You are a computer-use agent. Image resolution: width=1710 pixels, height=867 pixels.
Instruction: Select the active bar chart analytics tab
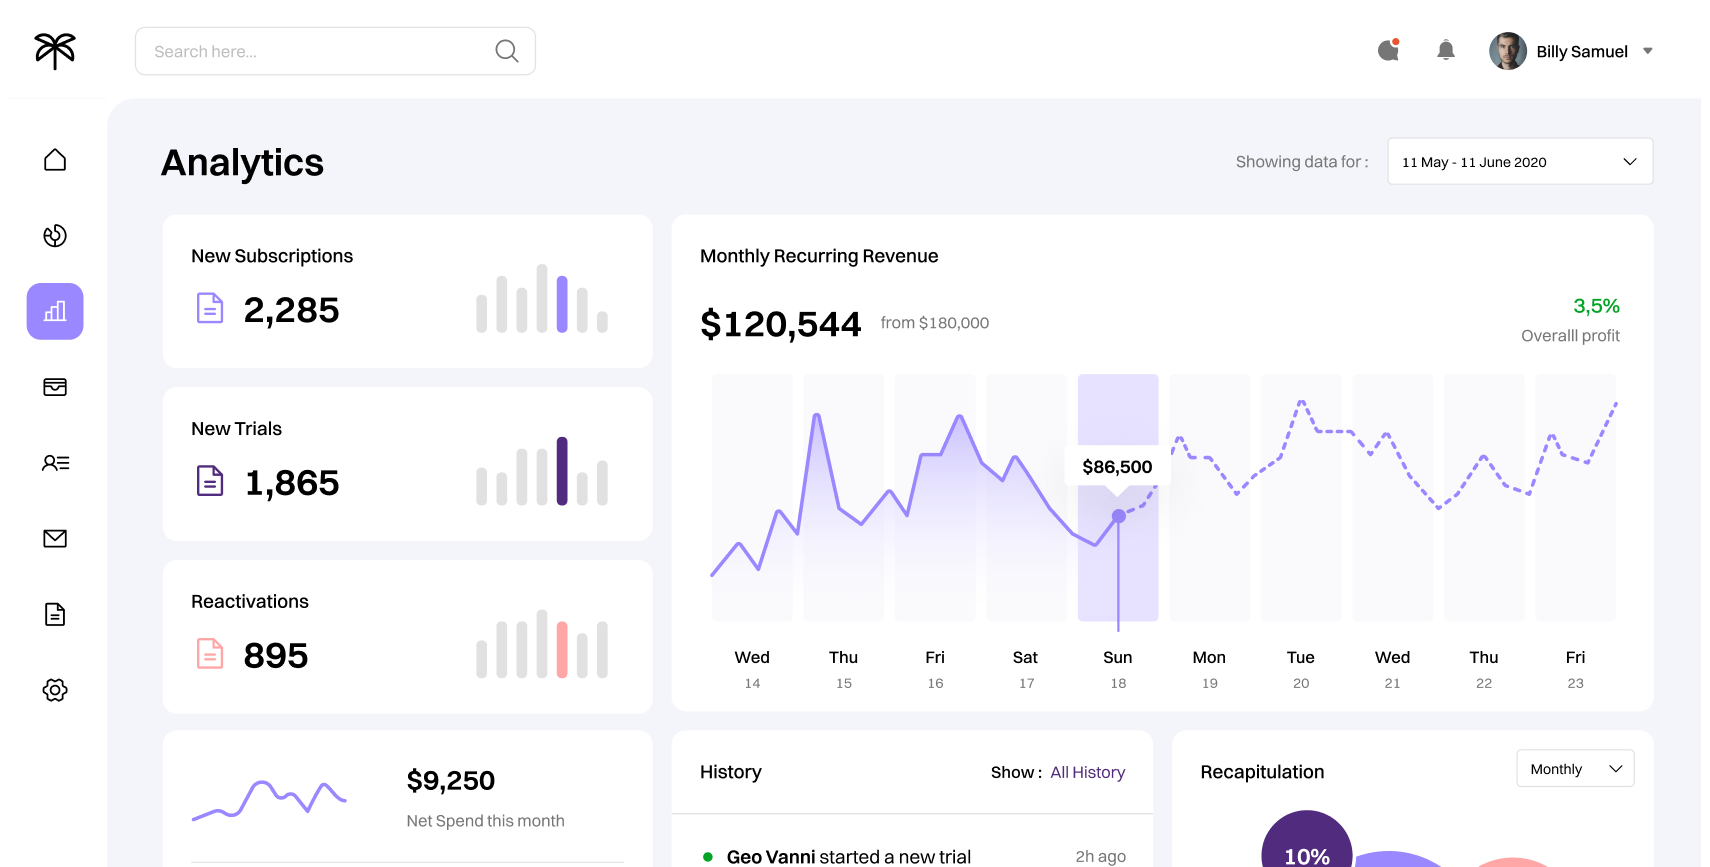tap(55, 311)
